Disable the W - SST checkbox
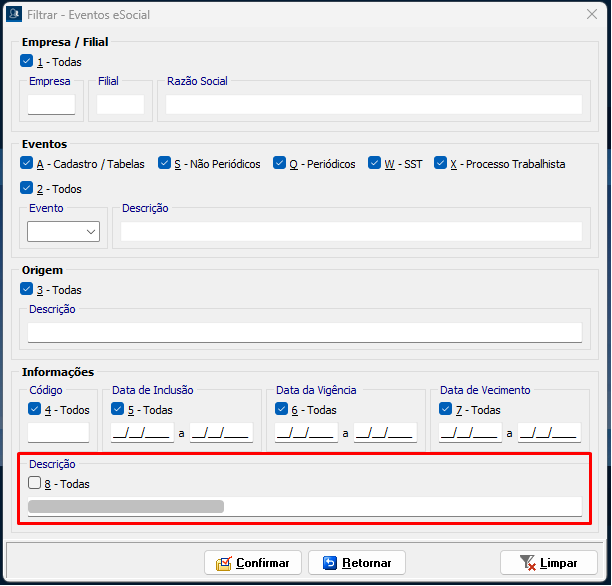 pos(375,163)
